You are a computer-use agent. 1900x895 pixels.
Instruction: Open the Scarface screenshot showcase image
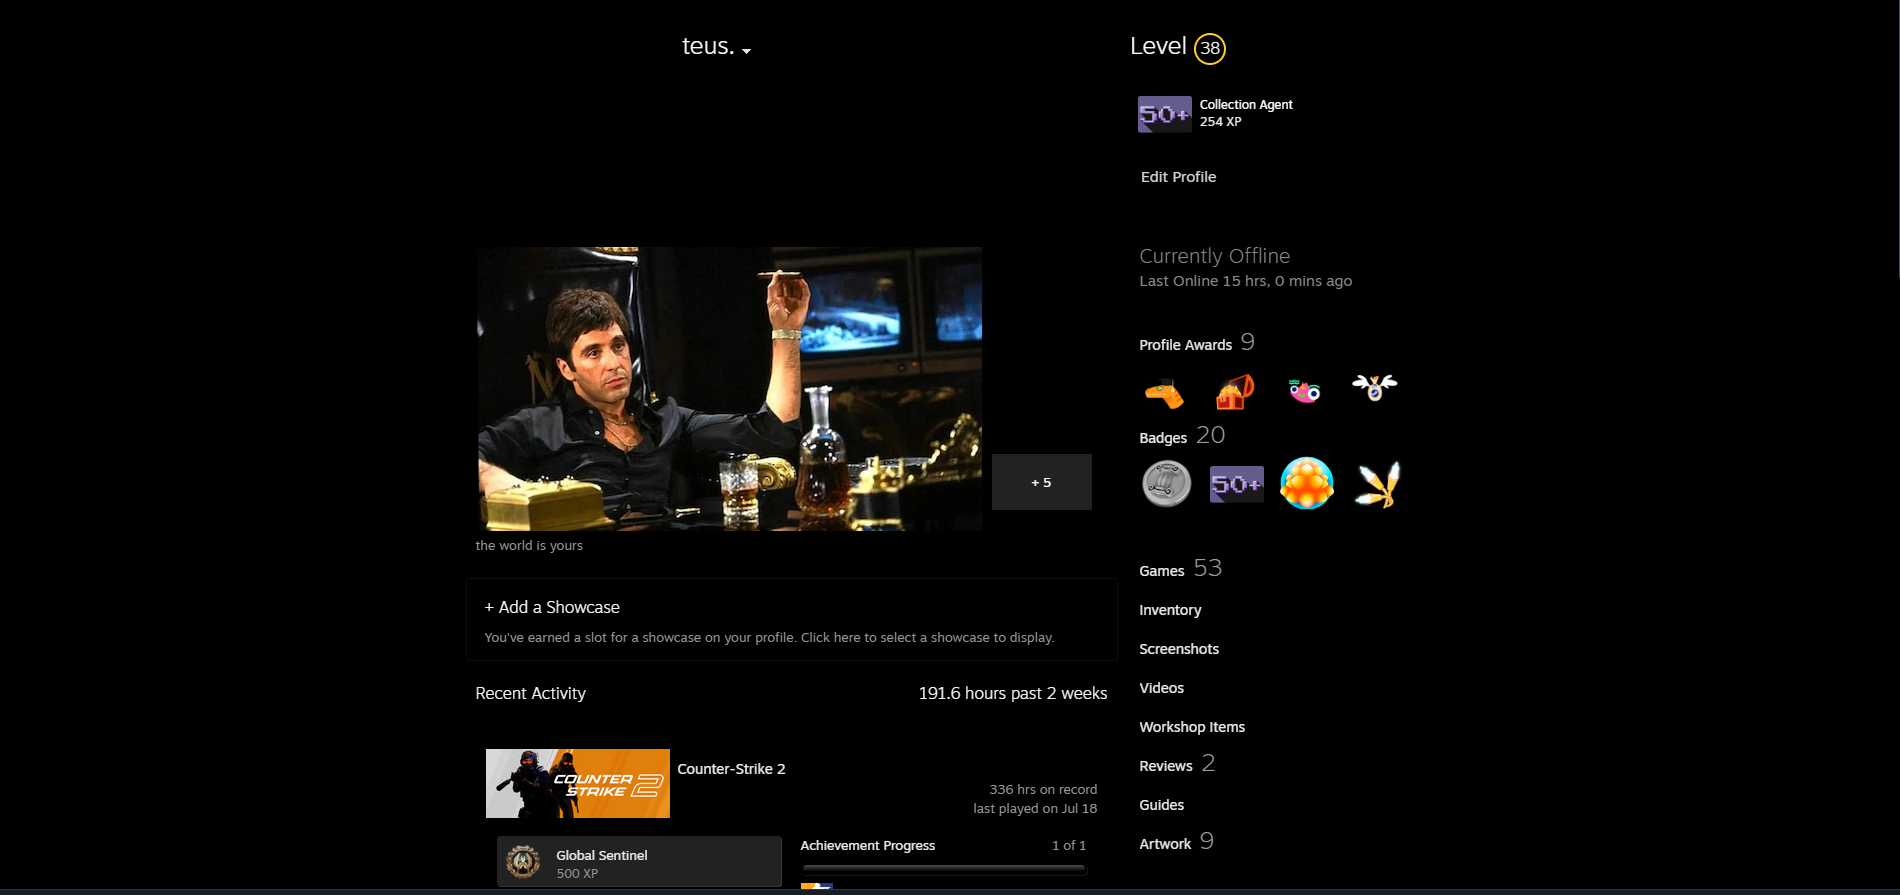click(729, 389)
